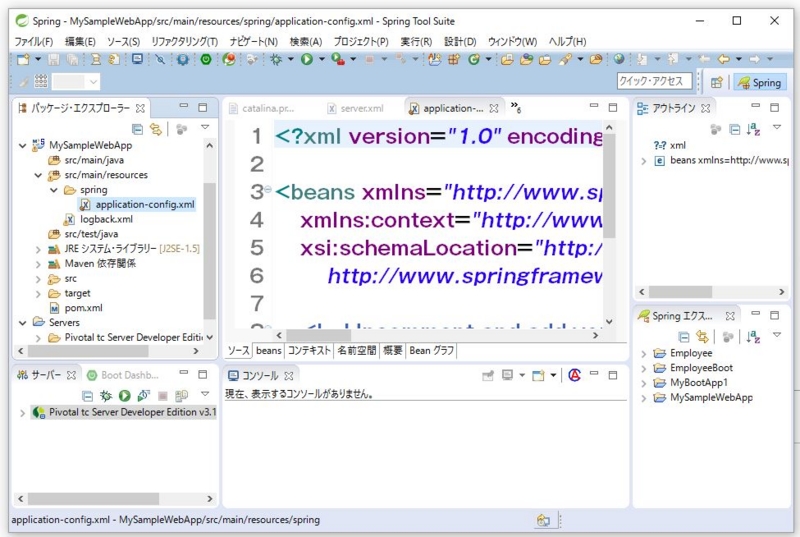Click Open Console icon in Console view
This screenshot has width=800, height=537.
(538, 376)
